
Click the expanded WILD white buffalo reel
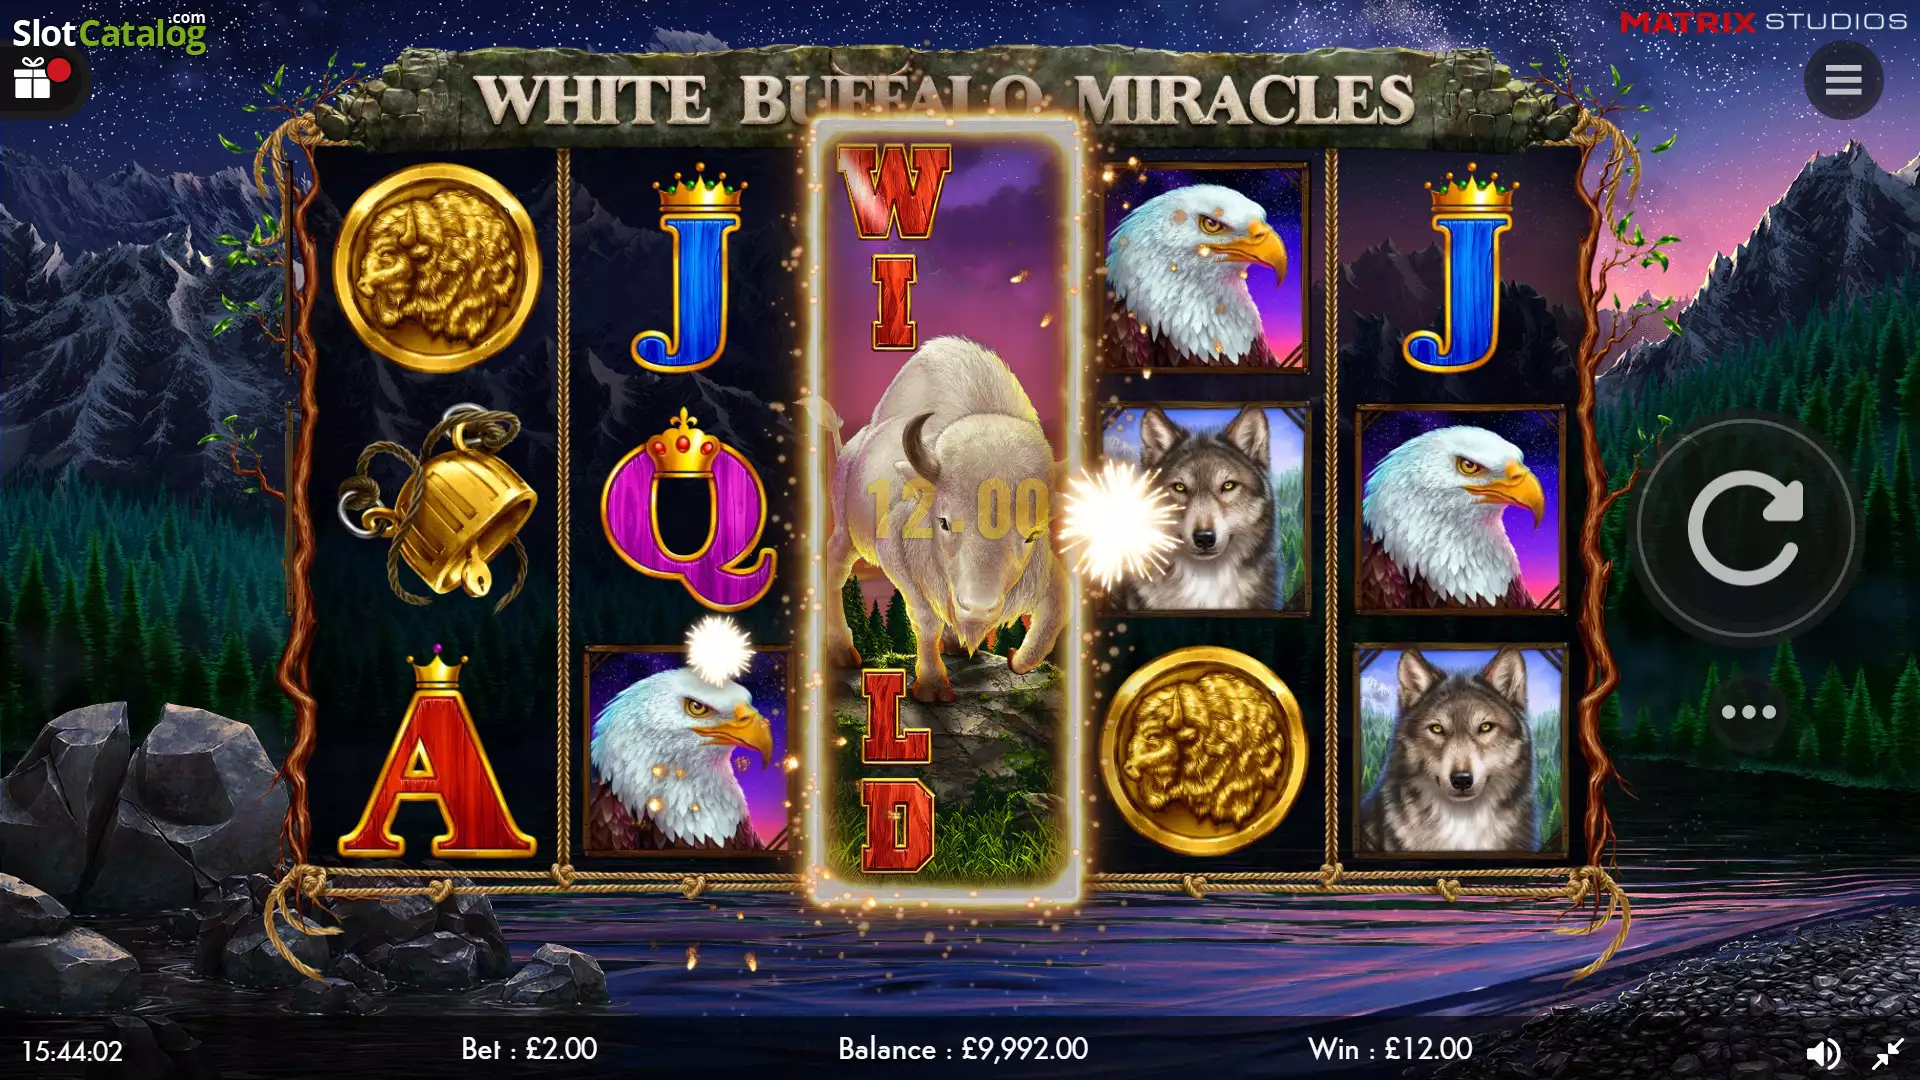[x=946, y=510]
